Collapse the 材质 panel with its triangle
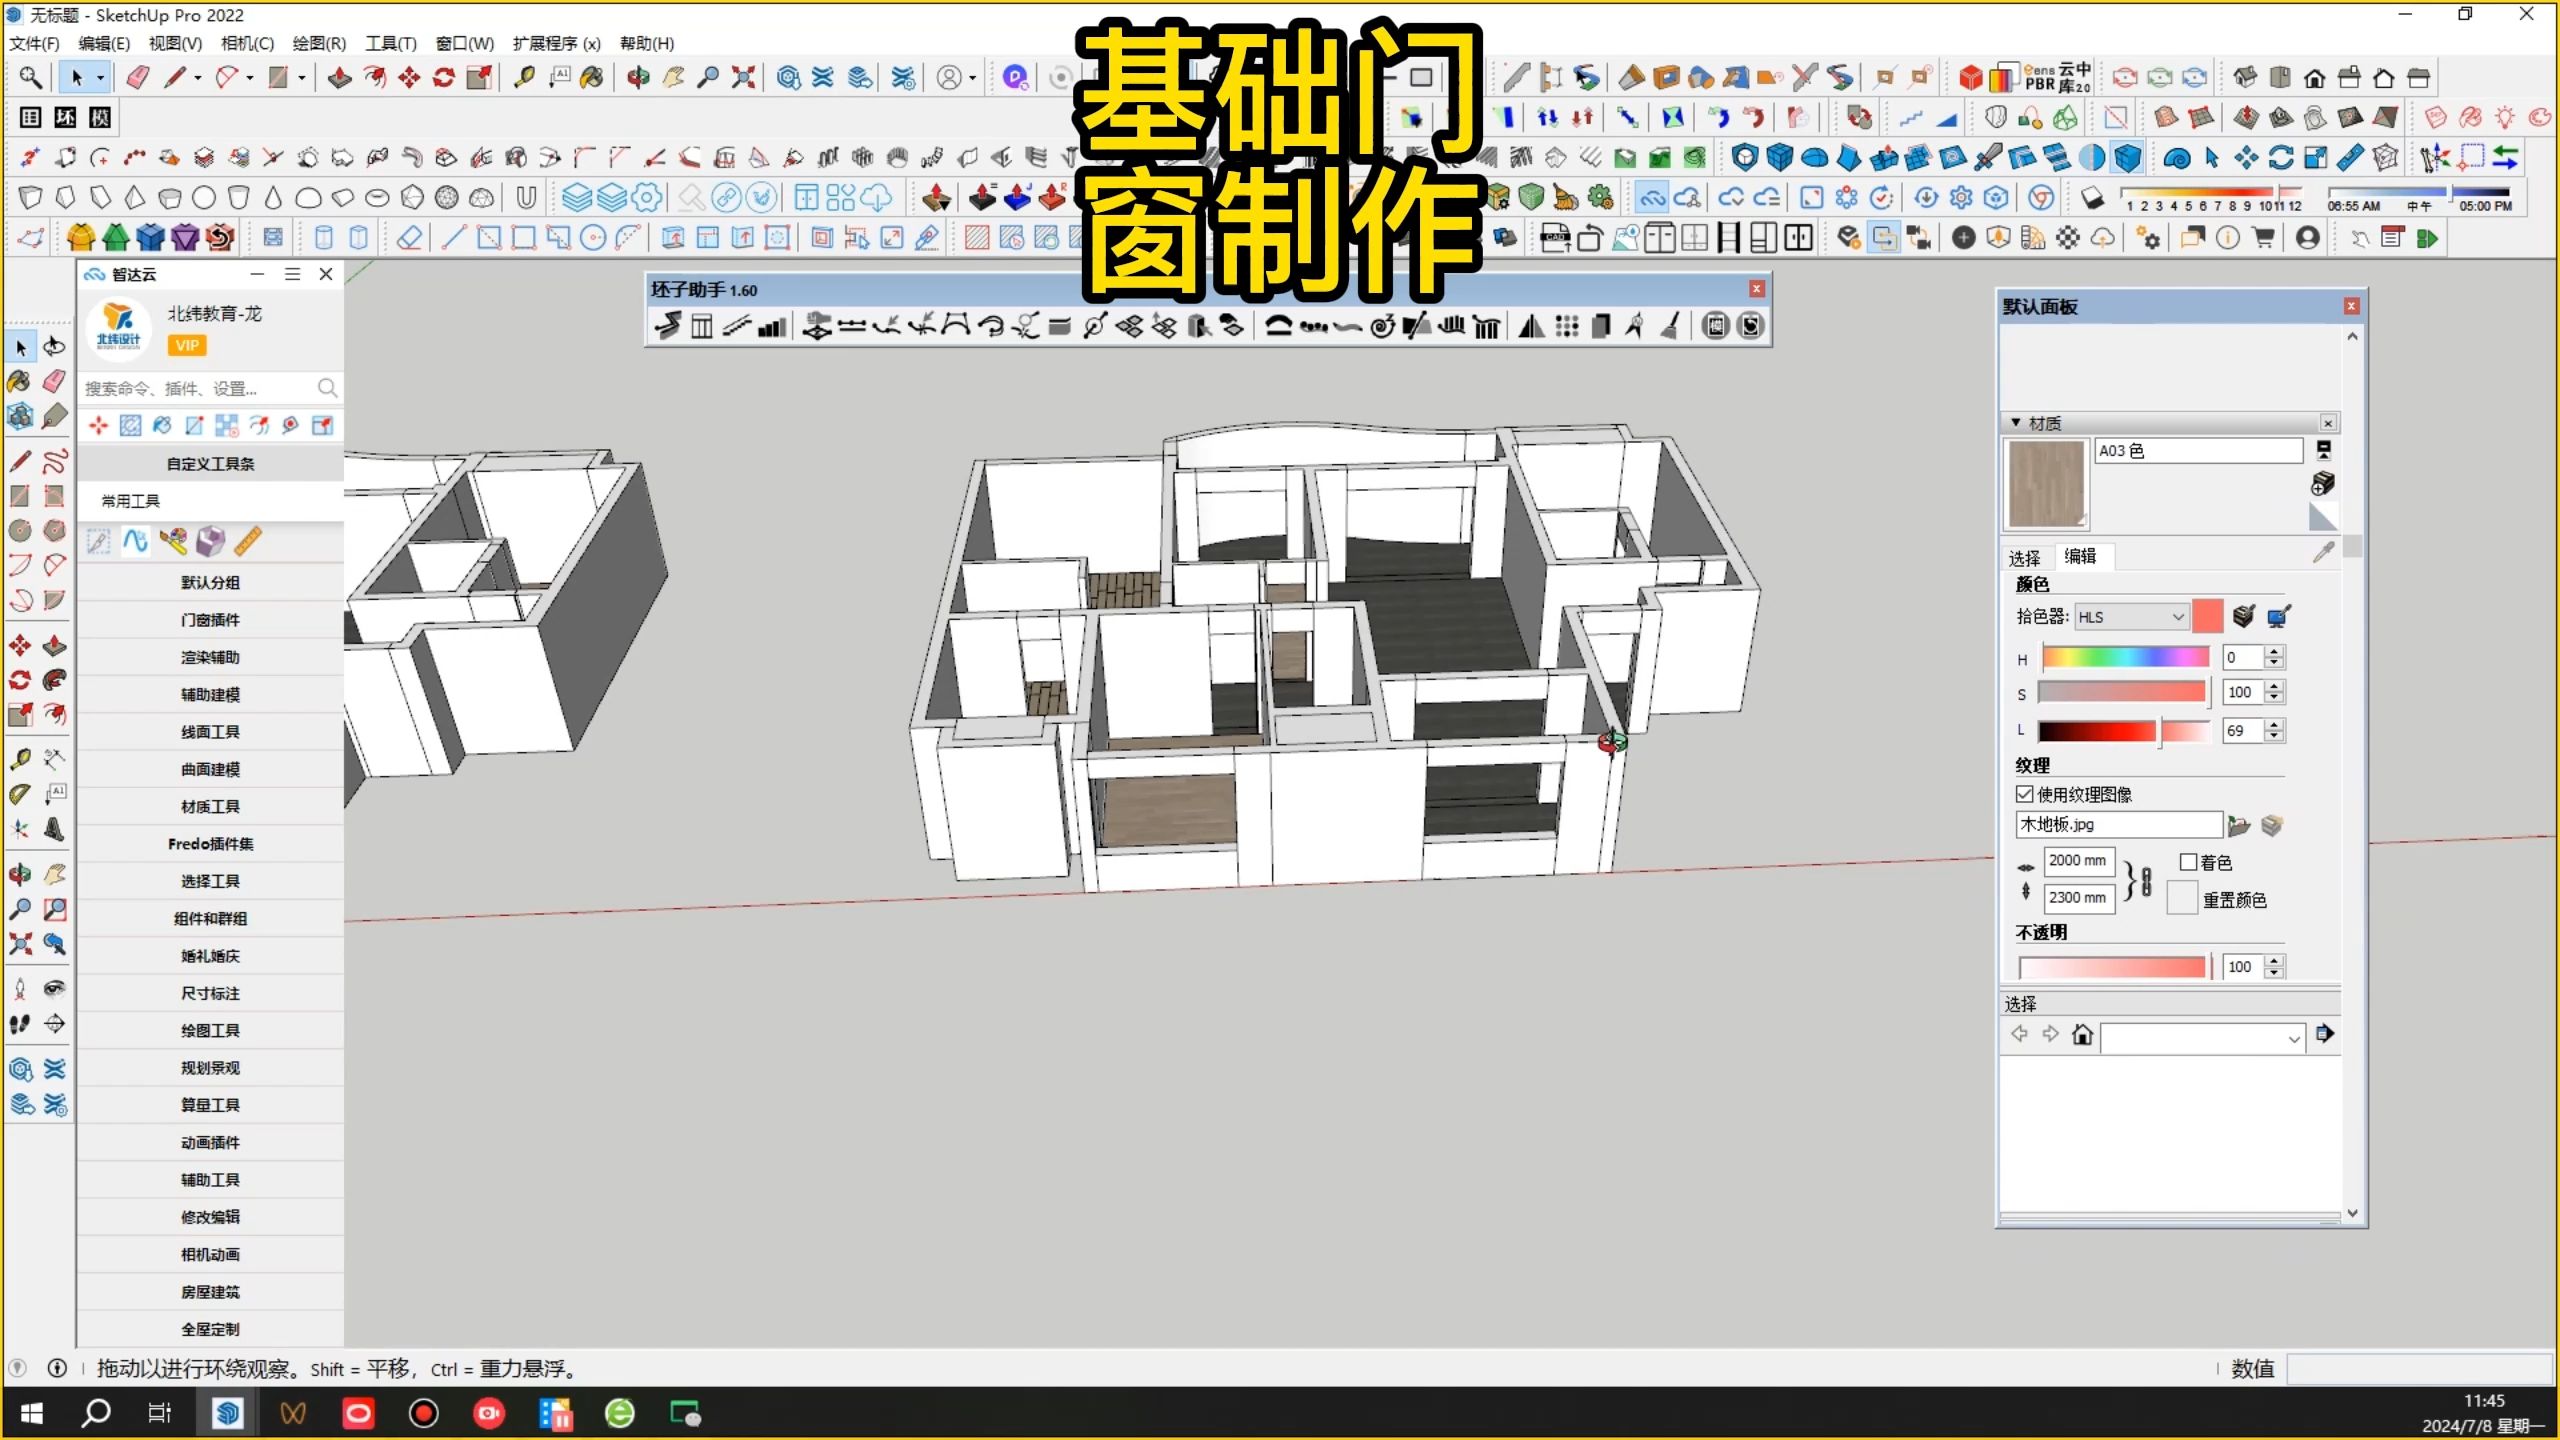Screen dimensions: 2560x1440 (x=2015, y=422)
